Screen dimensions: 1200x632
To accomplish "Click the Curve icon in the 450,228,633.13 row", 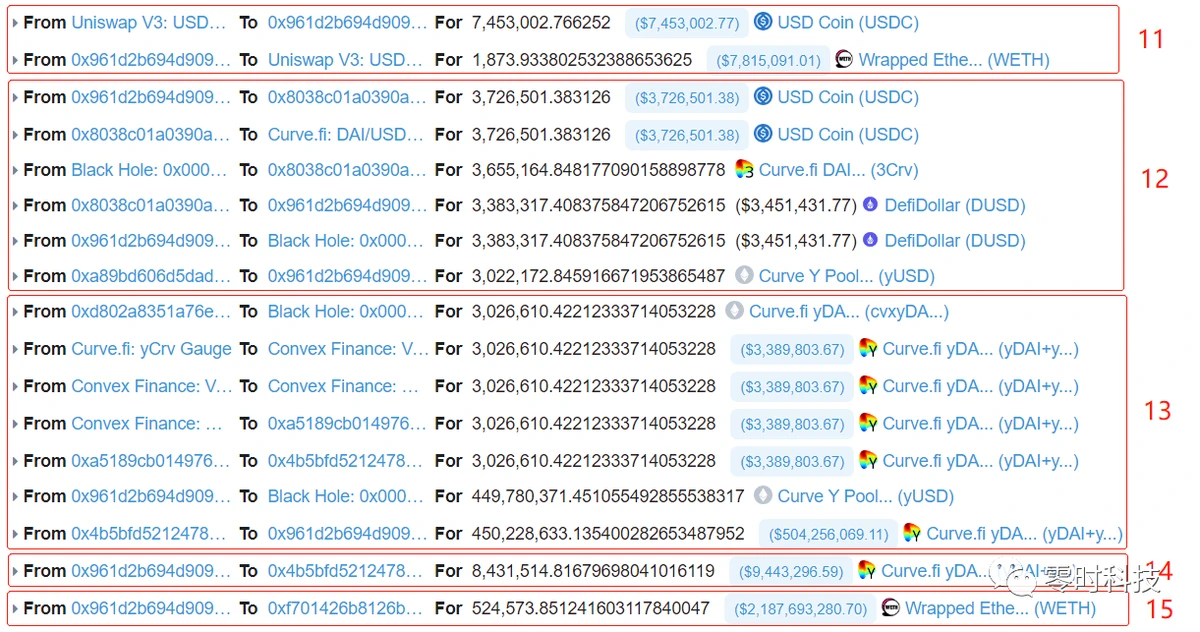I will point(912,534).
